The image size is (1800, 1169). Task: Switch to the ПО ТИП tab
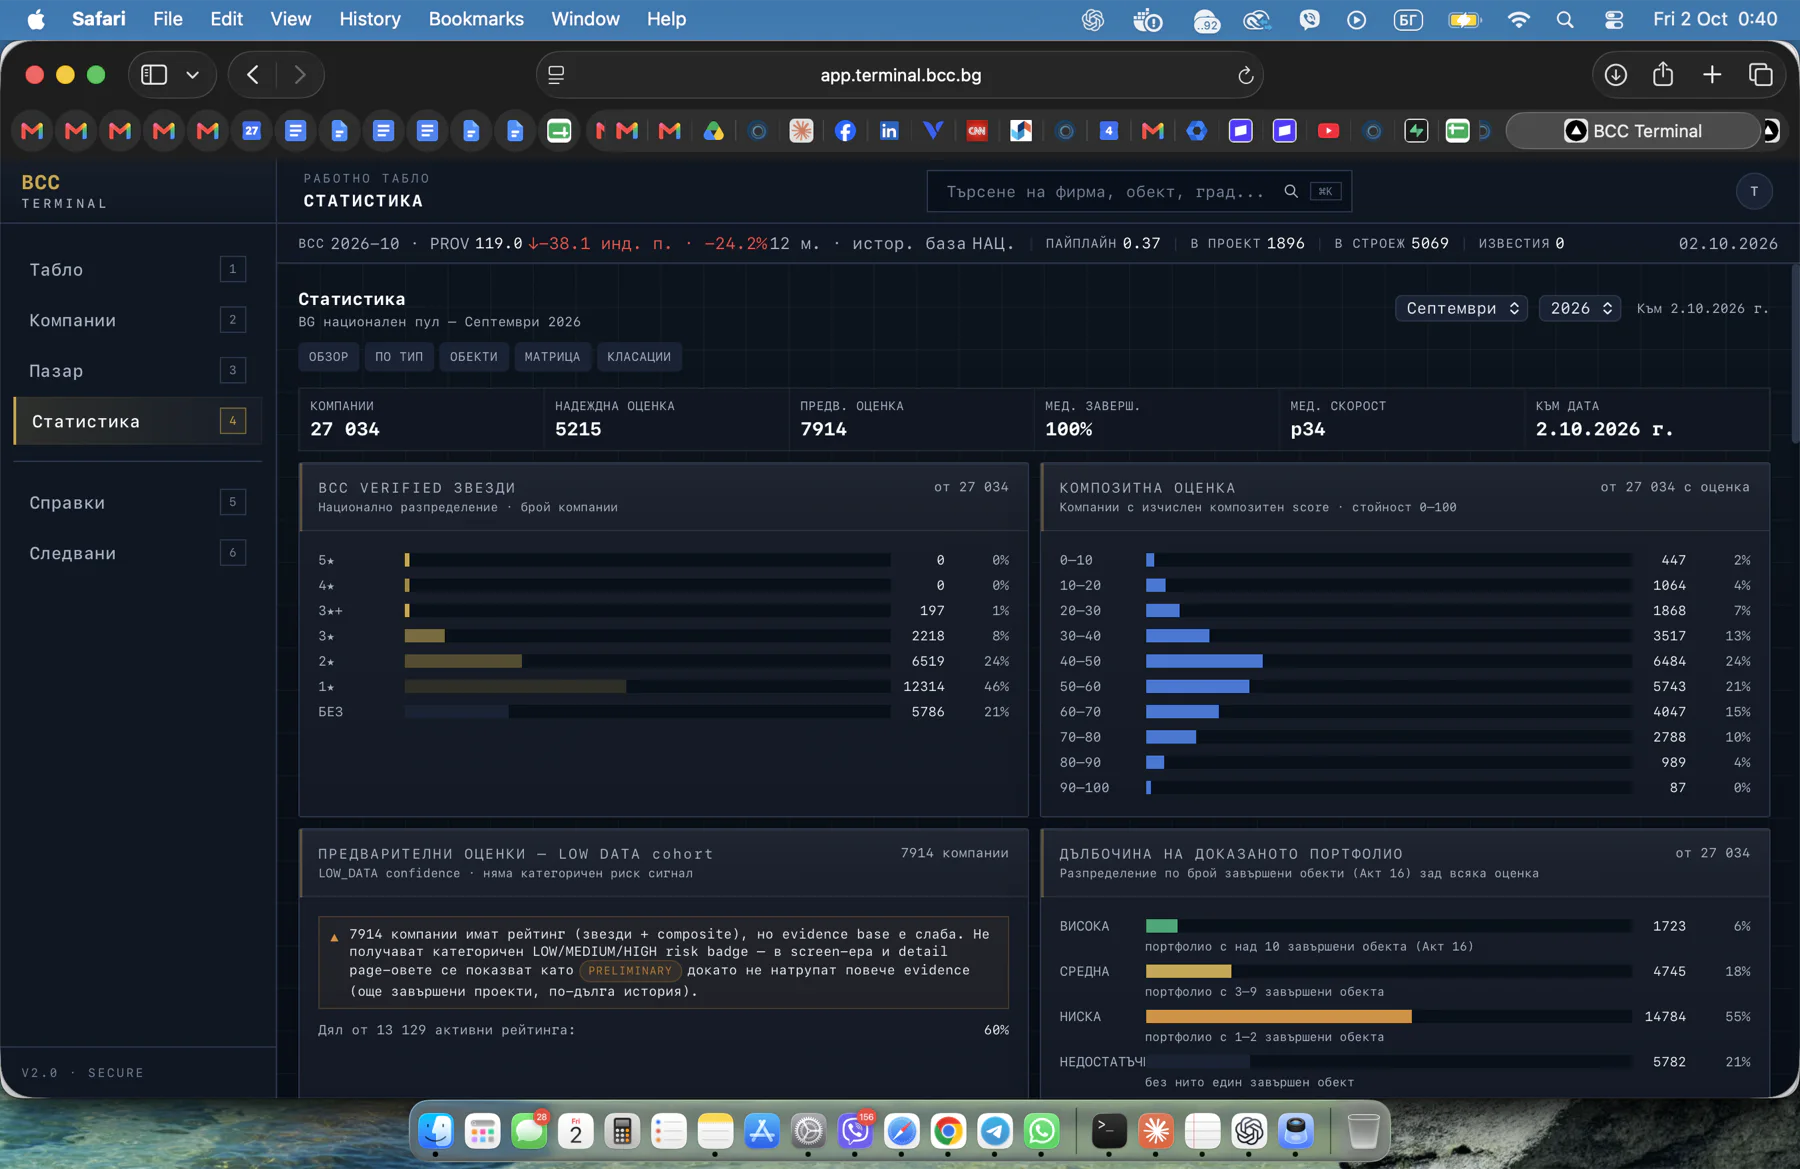399,357
